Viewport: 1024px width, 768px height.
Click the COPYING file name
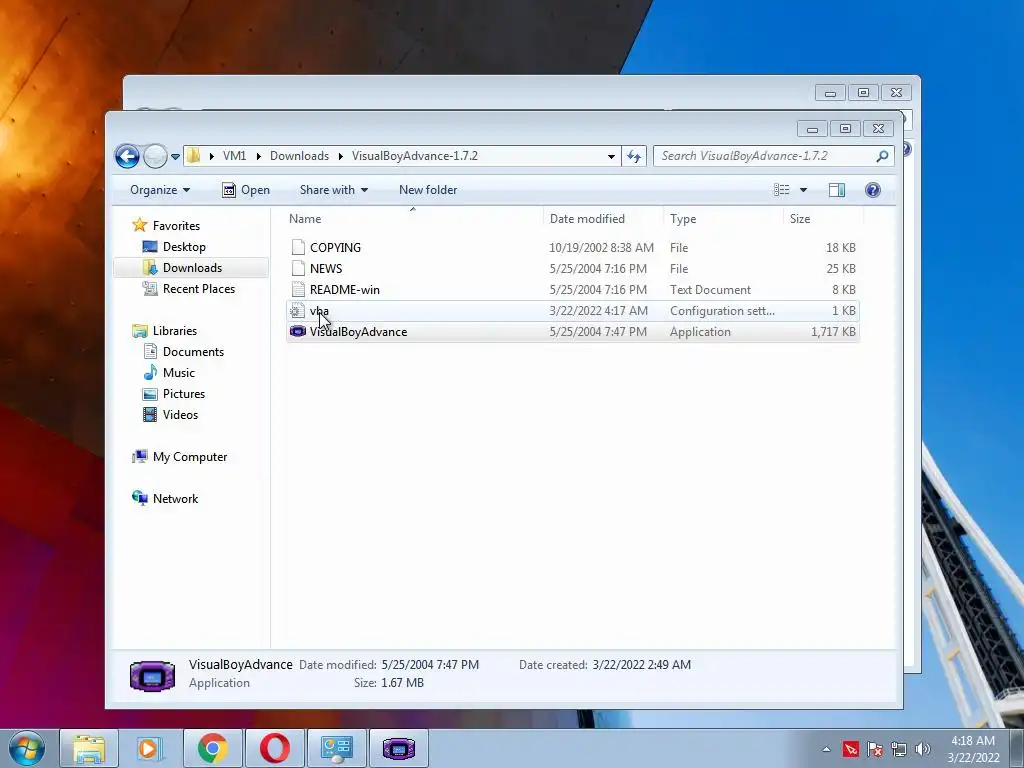(335, 248)
